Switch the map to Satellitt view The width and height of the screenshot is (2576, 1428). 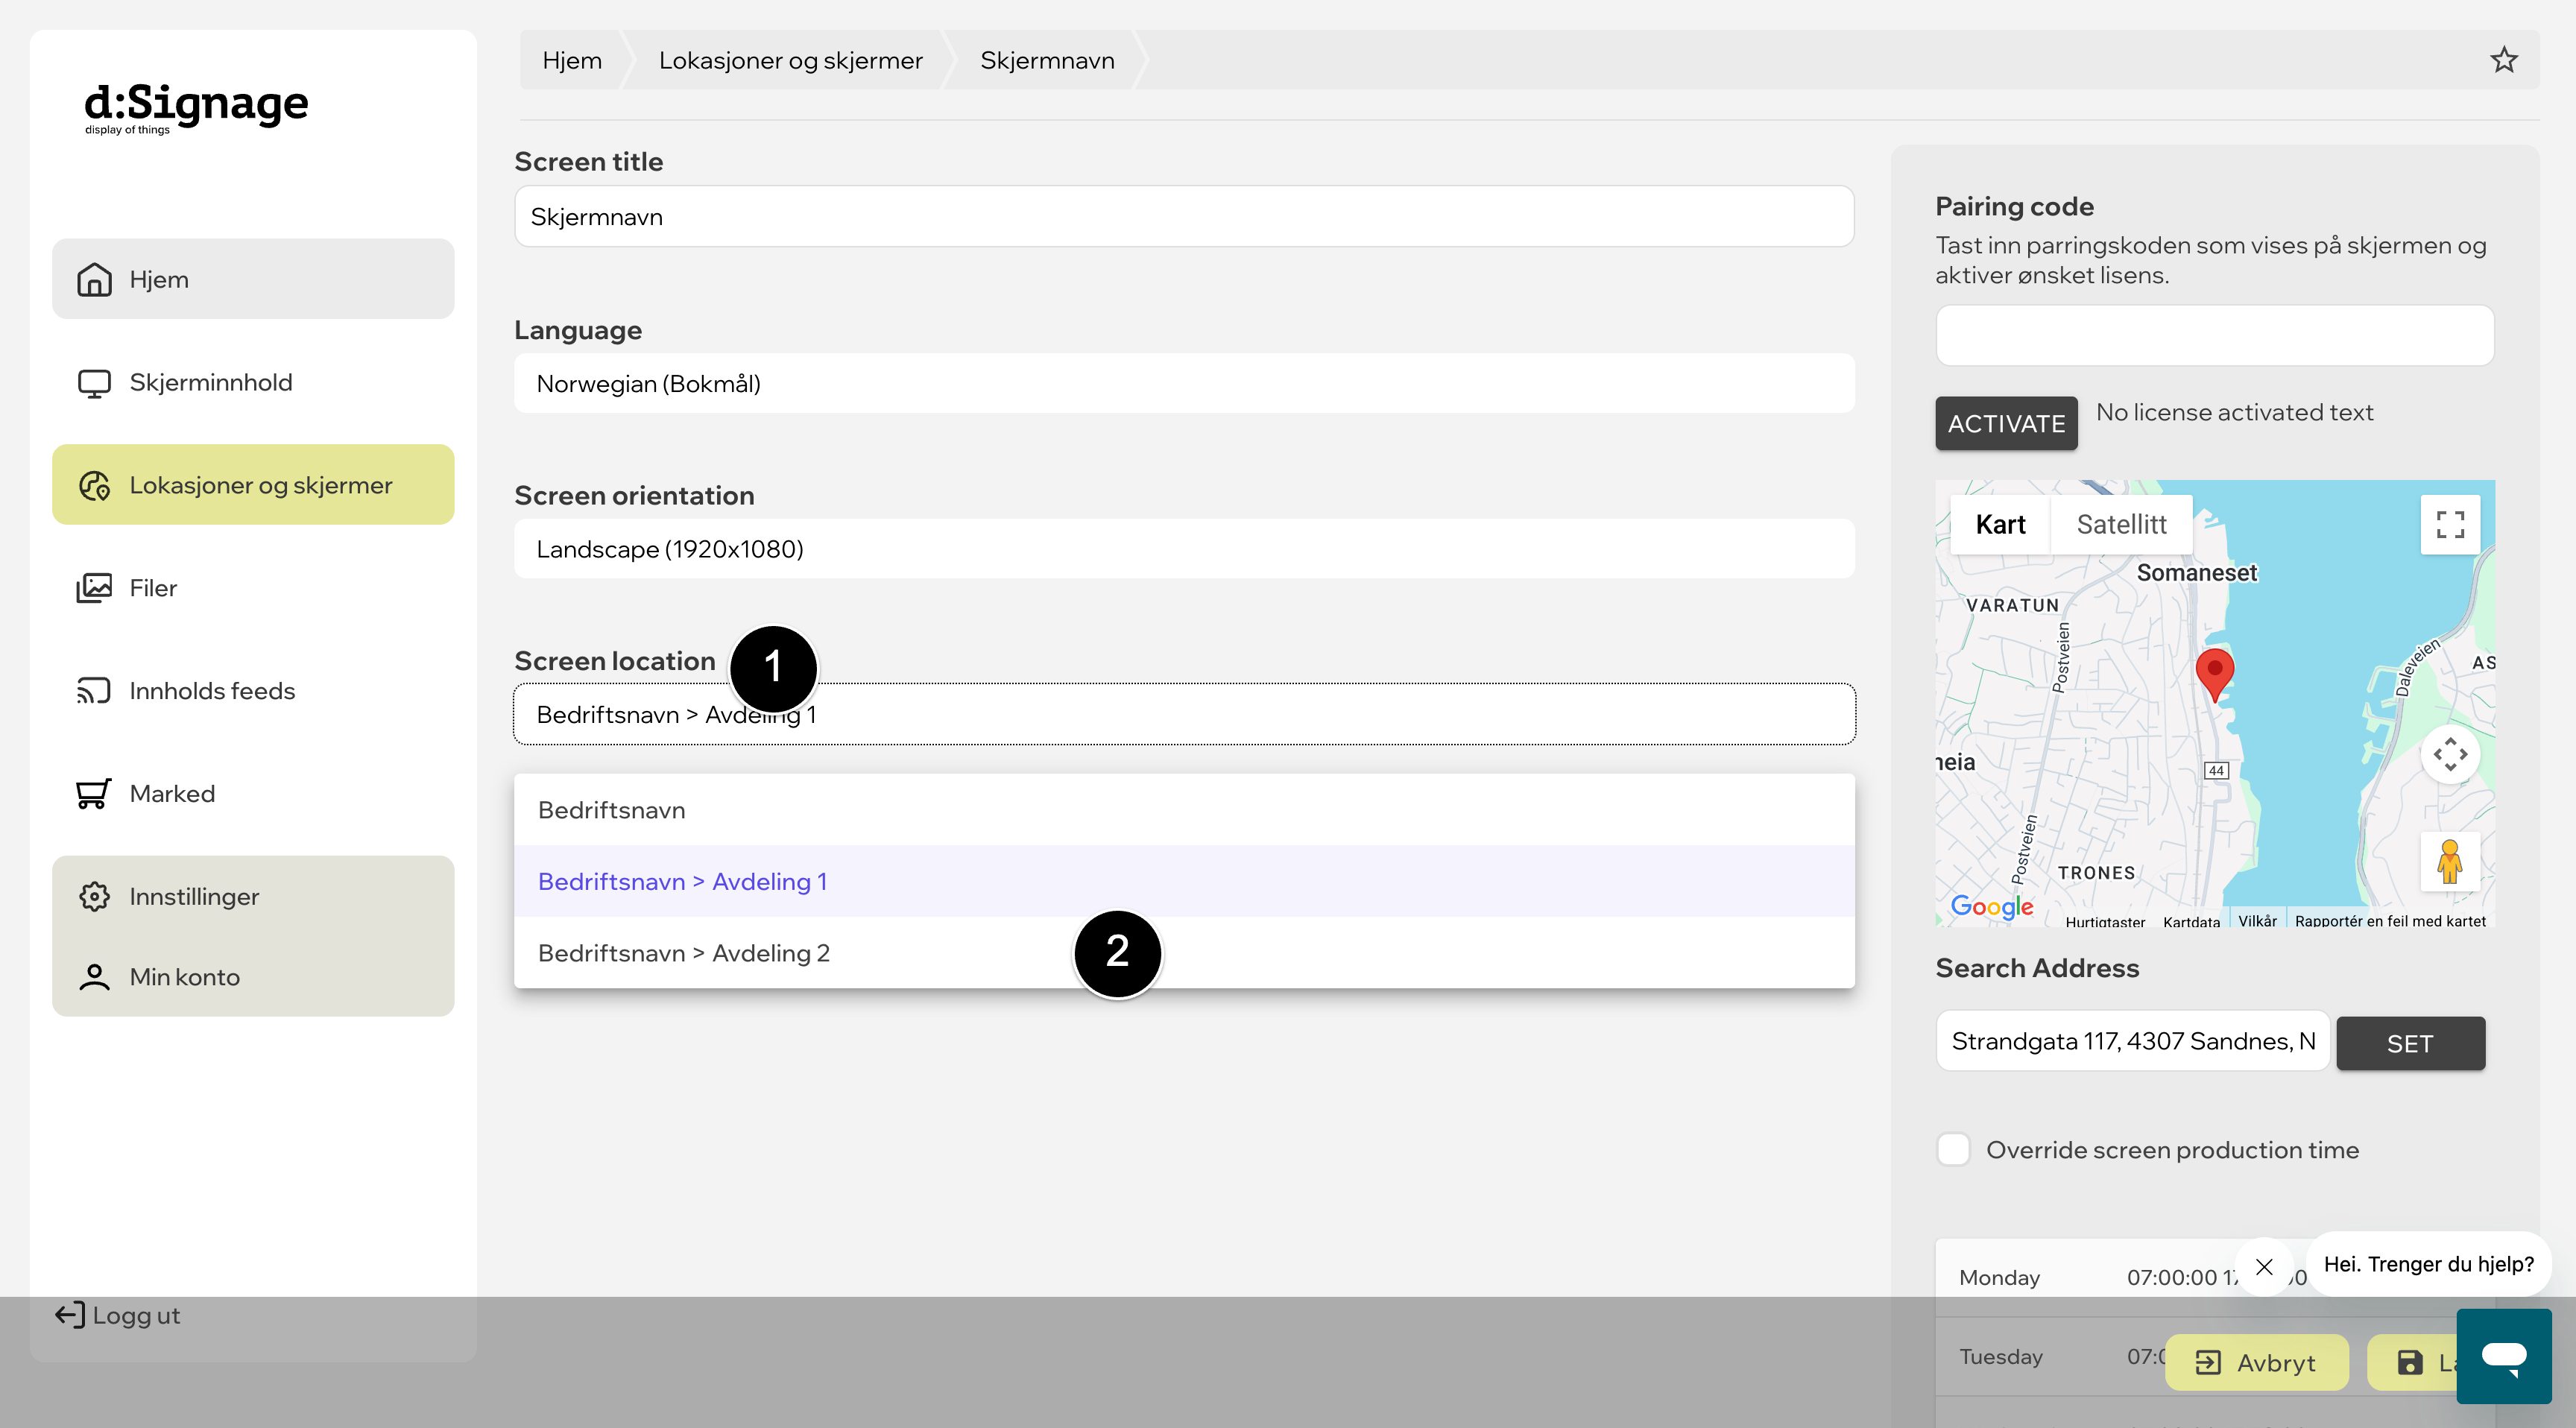click(2121, 524)
